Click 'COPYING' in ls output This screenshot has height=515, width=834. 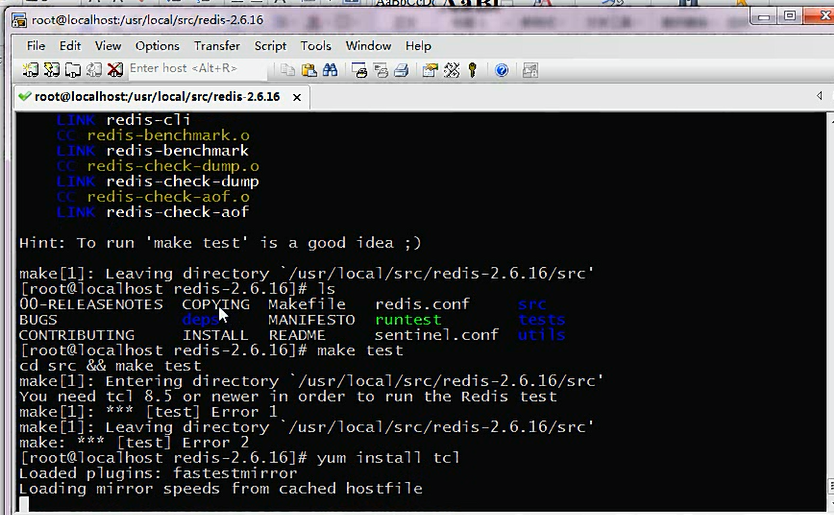215,304
